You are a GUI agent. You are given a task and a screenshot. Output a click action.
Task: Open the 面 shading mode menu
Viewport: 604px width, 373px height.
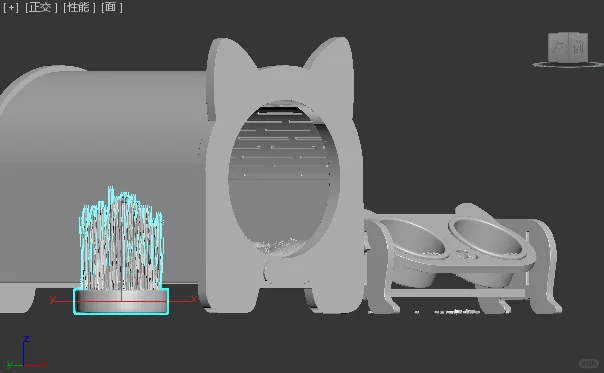(x=112, y=7)
